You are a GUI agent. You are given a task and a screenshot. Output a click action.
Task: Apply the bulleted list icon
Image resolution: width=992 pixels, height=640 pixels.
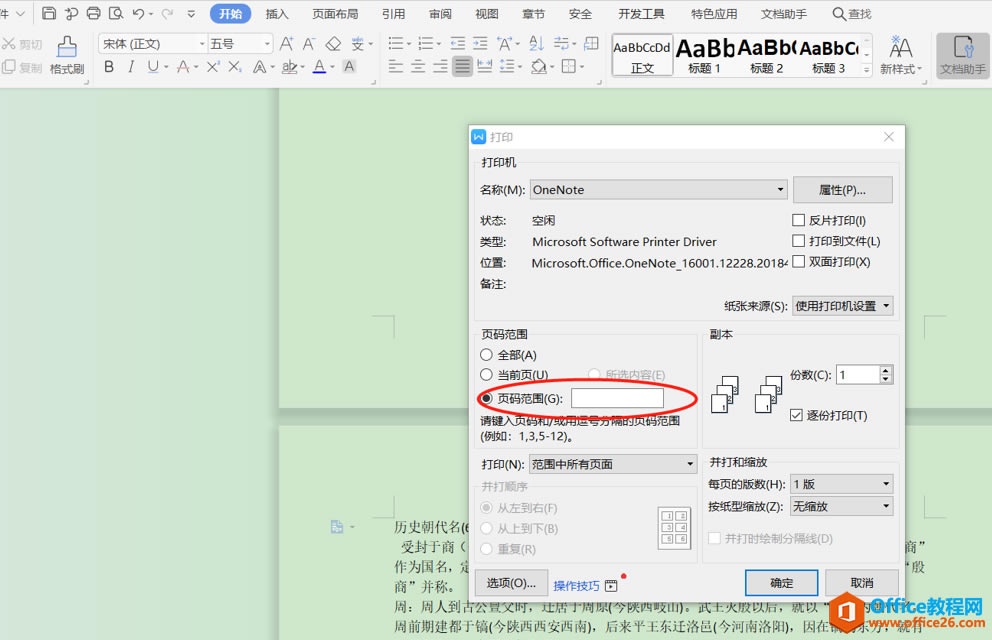(395, 42)
